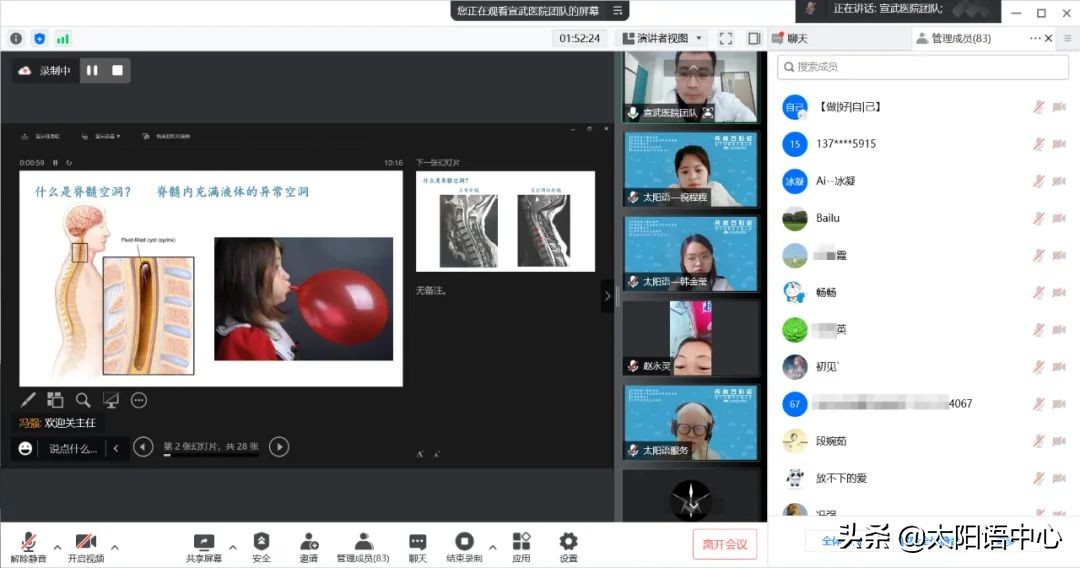Expand the audio options arrow
This screenshot has width=1080, height=568.
pyautogui.click(x=57, y=547)
